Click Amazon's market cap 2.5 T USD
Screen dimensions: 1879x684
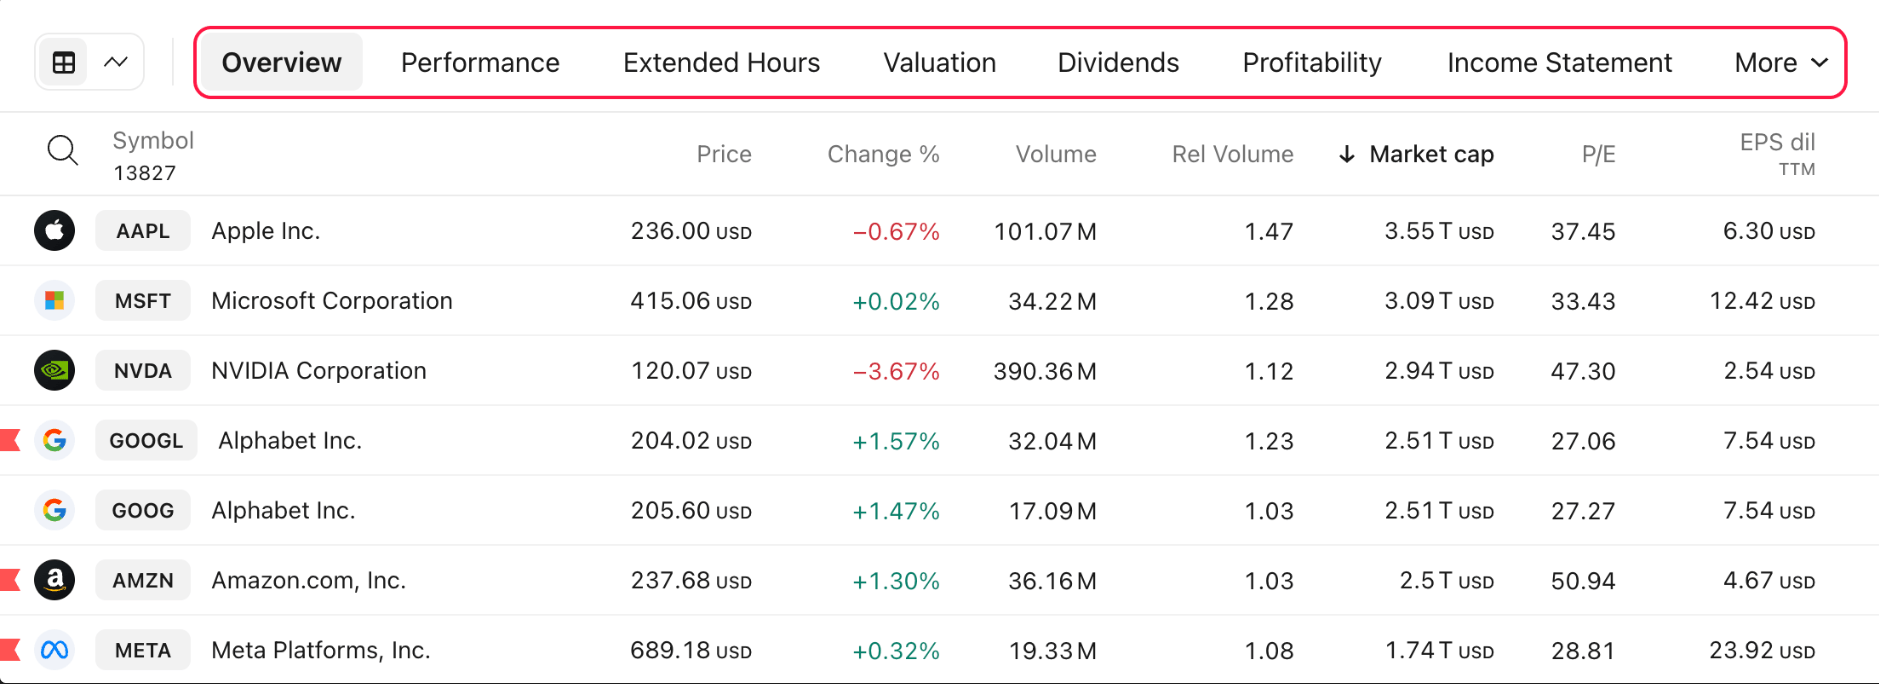coord(1447,581)
